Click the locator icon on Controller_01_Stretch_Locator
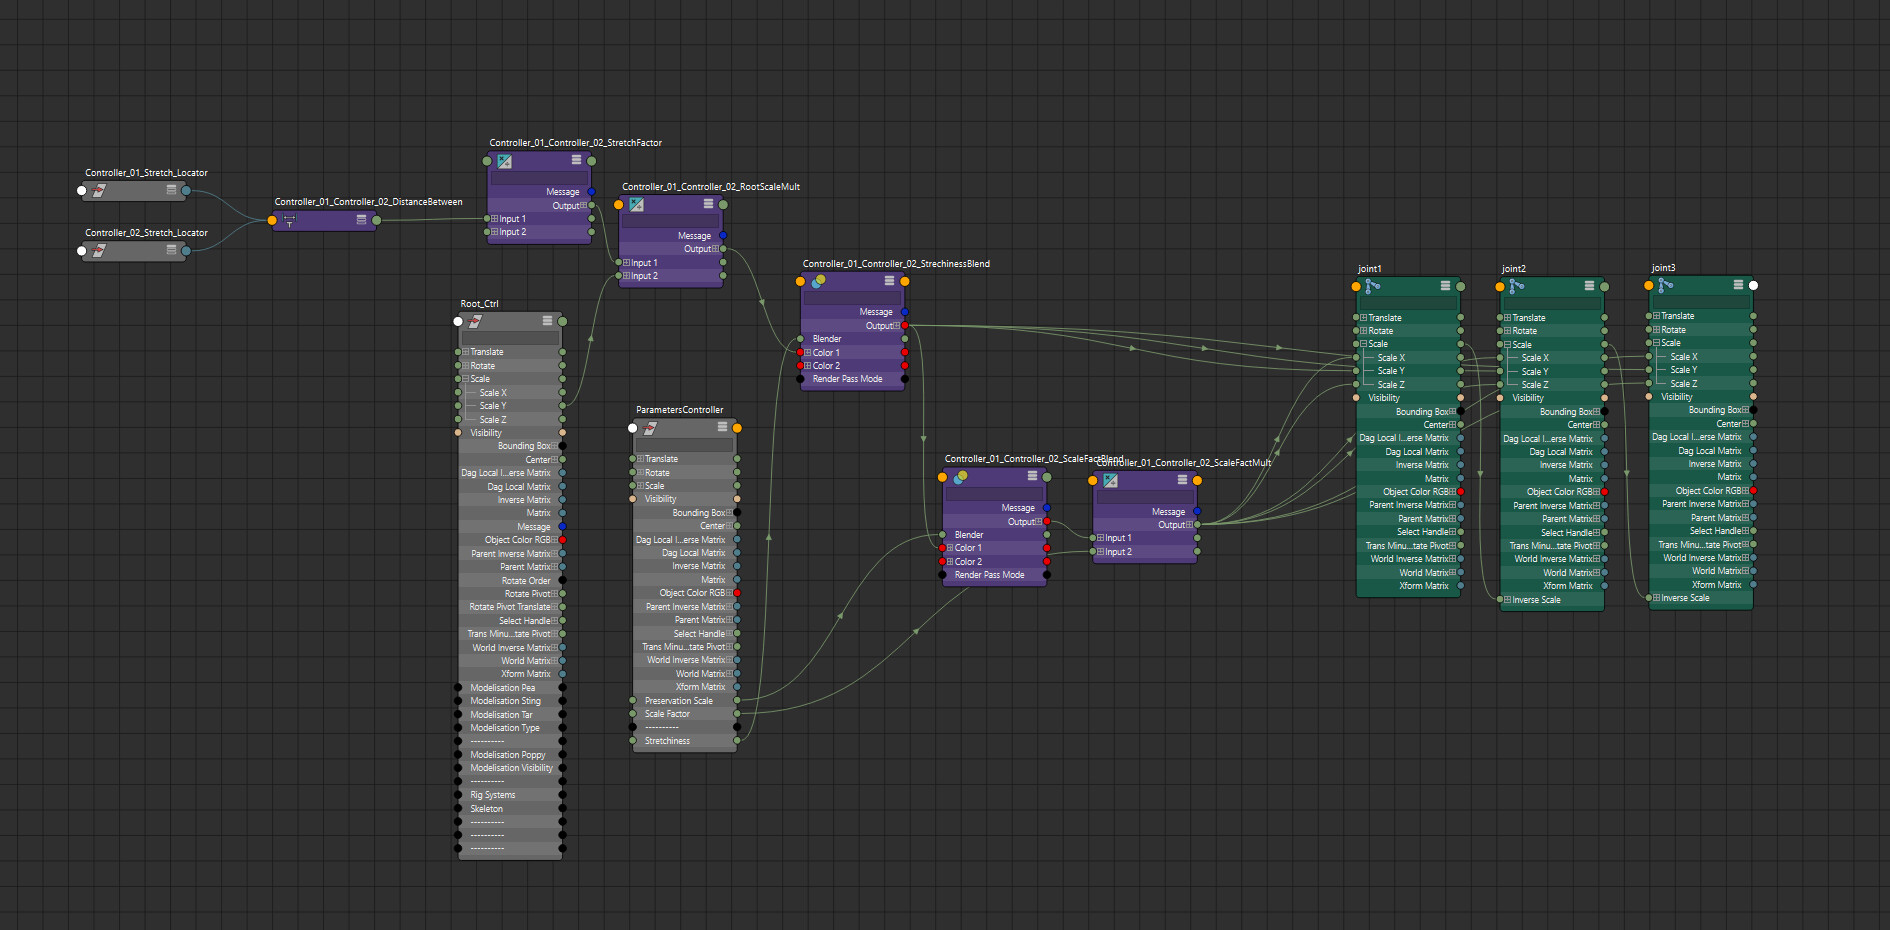Image resolution: width=1890 pixels, height=930 pixels. pyautogui.click(x=98, y=190)
